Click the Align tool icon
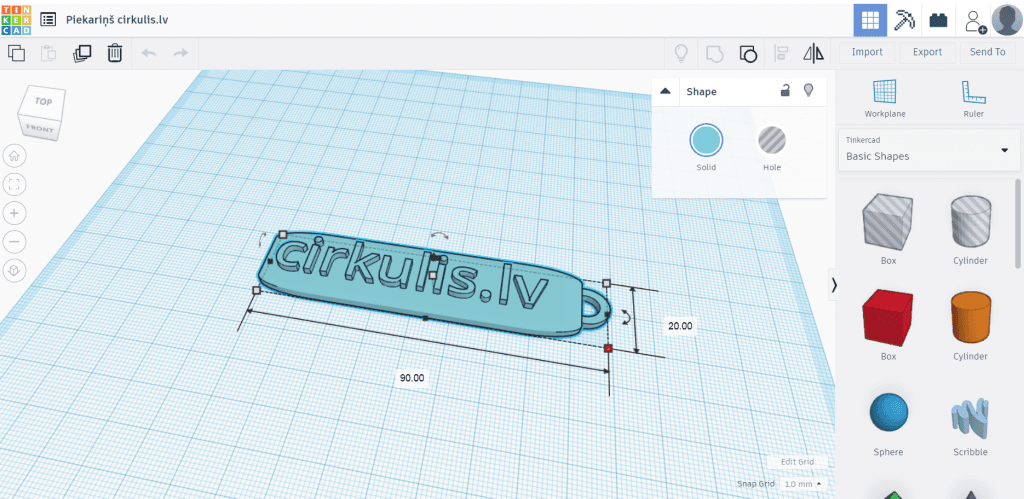 [x=780, y=53]
